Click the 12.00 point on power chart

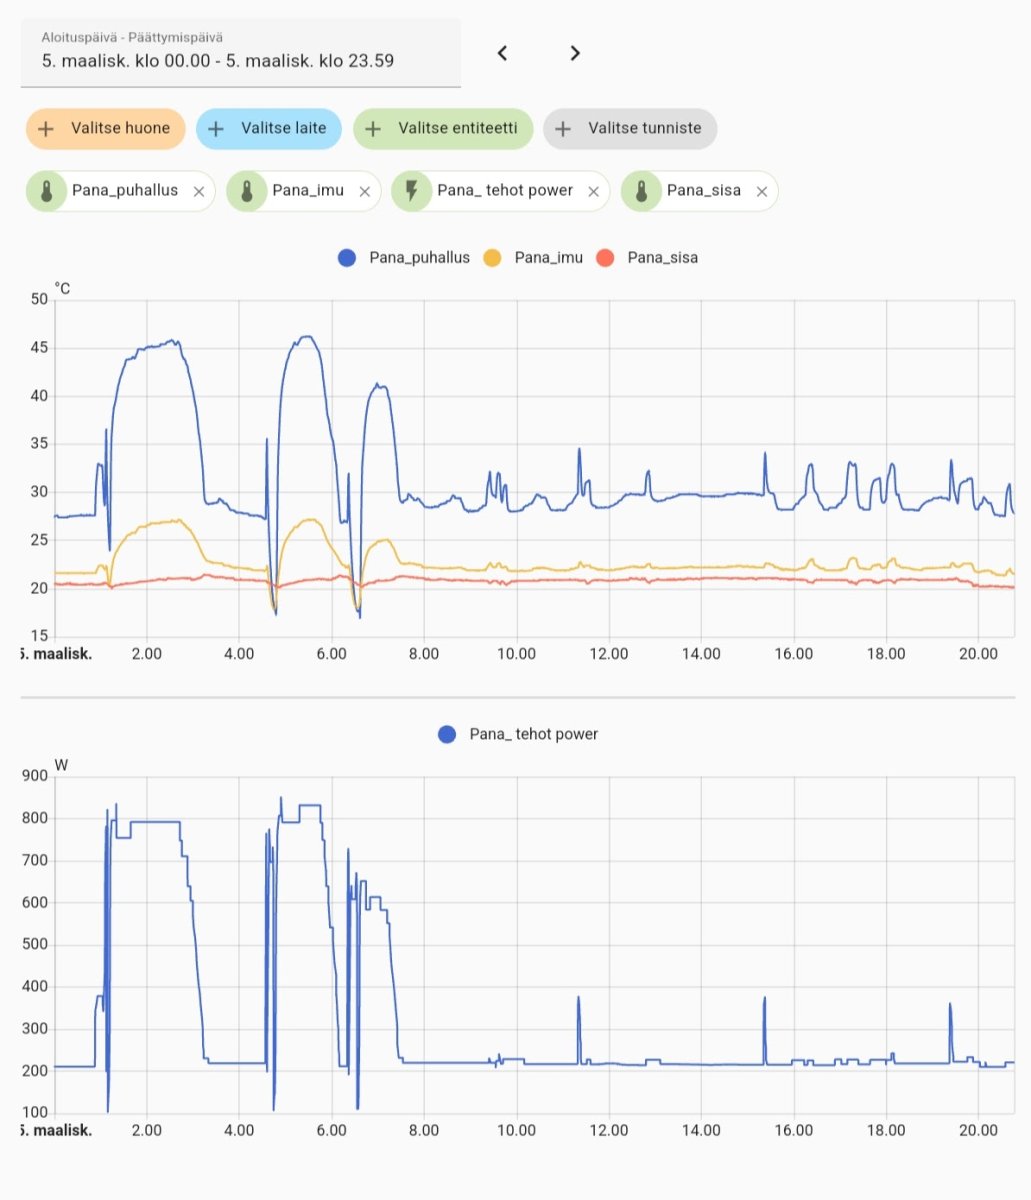(609, 1064)
